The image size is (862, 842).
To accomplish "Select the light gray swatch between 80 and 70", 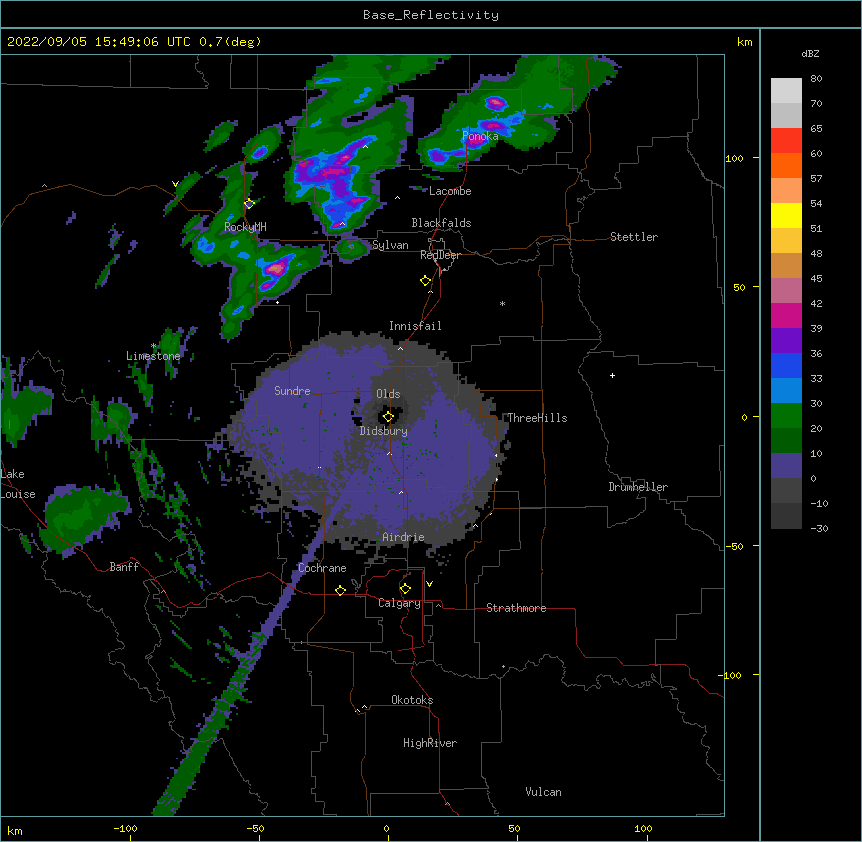I will [x=786, y=91].
